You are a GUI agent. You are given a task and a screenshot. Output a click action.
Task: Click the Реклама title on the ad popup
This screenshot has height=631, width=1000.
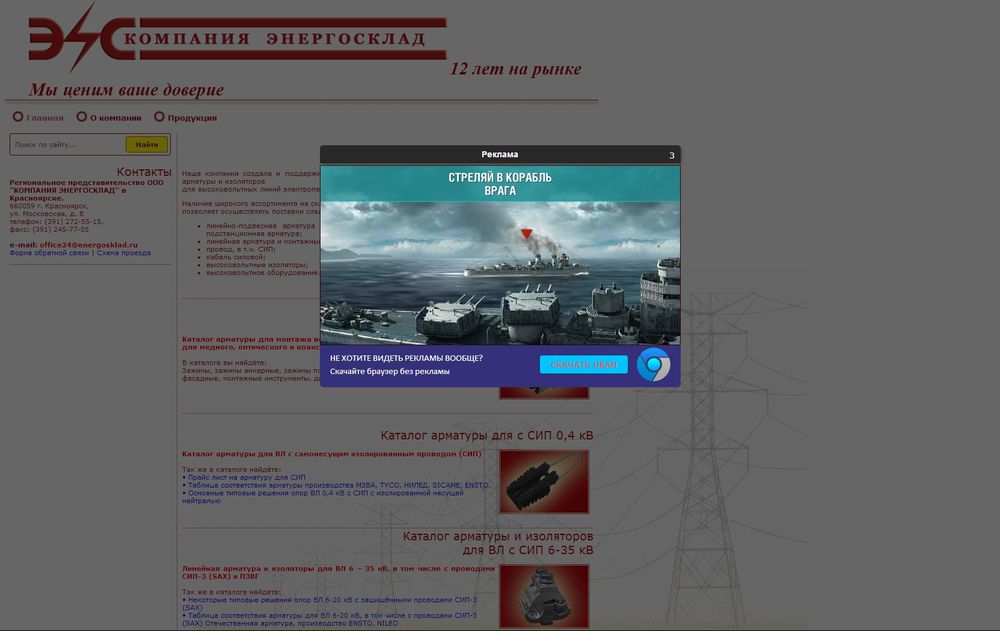click(499, 154)
